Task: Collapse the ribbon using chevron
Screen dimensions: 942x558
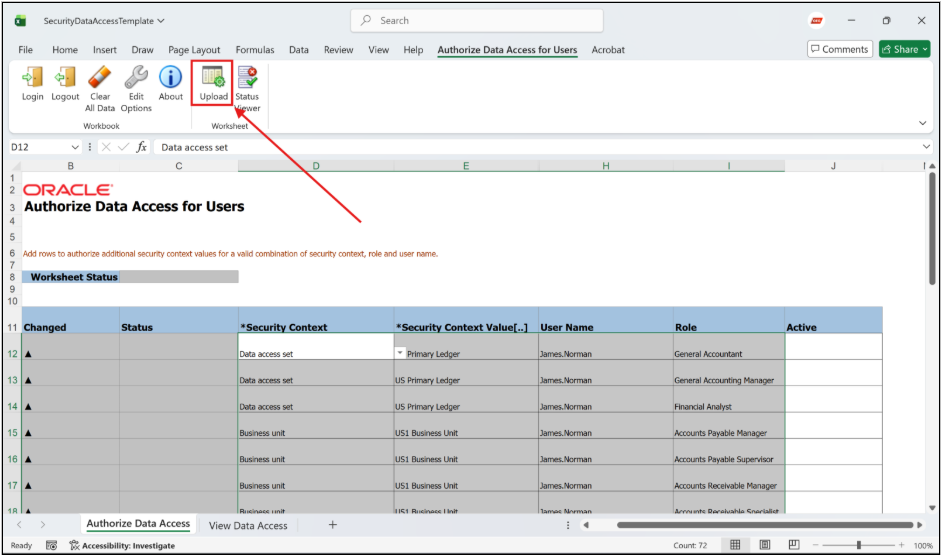Action: click(x=922, y=123)
